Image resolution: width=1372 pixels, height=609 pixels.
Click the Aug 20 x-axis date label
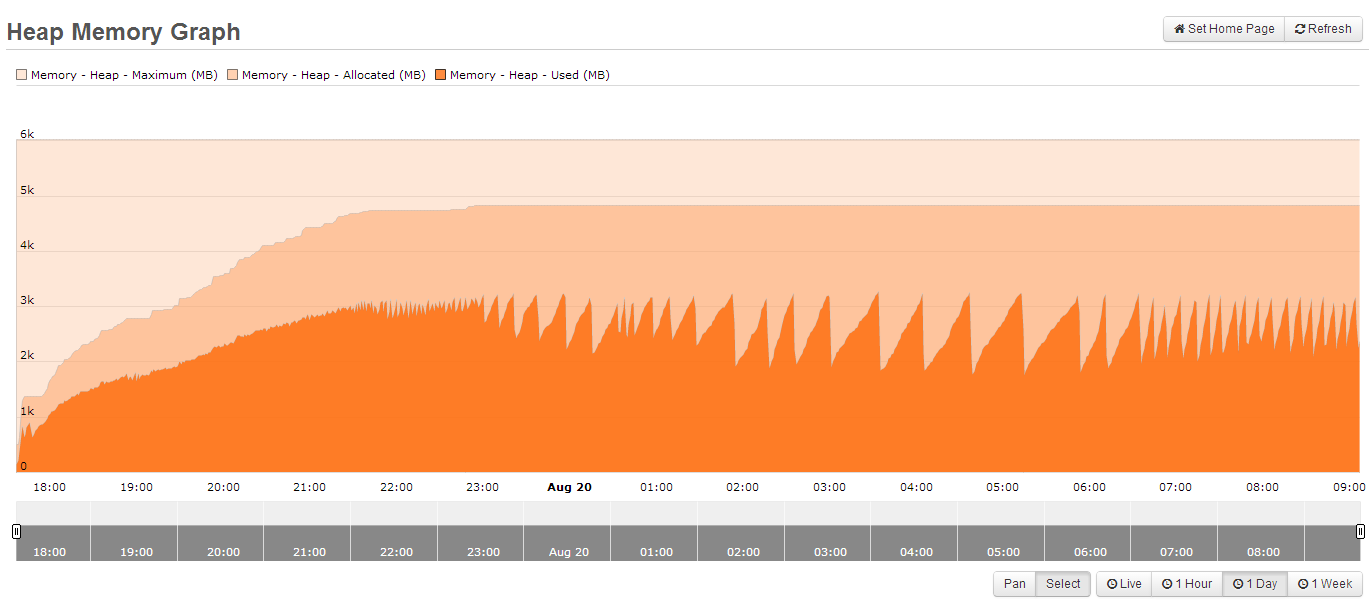(x=569, y=487)
